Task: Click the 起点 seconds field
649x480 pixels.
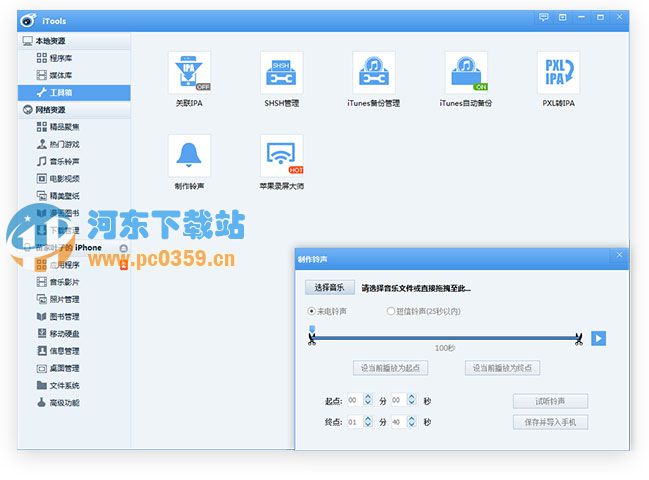Action: (x=398, y=400)
